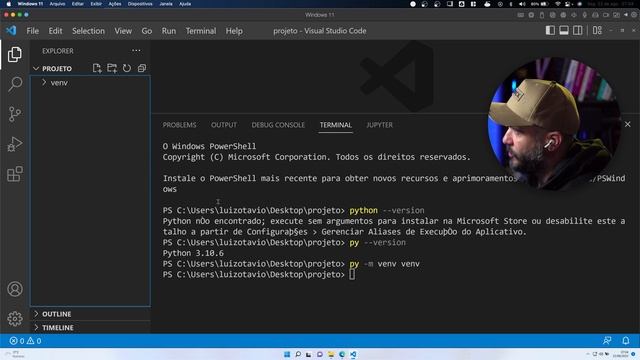Open the Terminal menu

click(x=201, y=31)
